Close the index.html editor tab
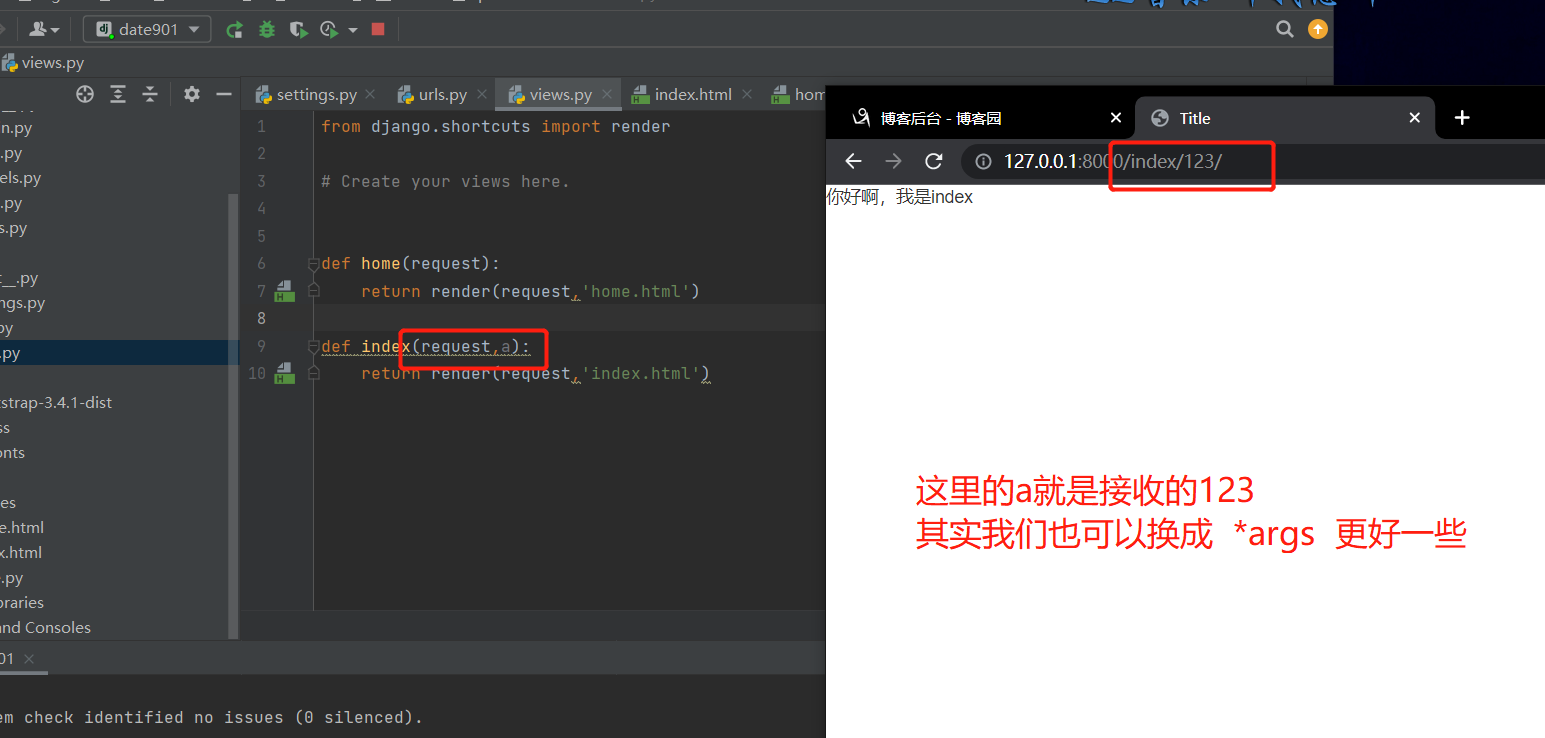 (746, 95)
